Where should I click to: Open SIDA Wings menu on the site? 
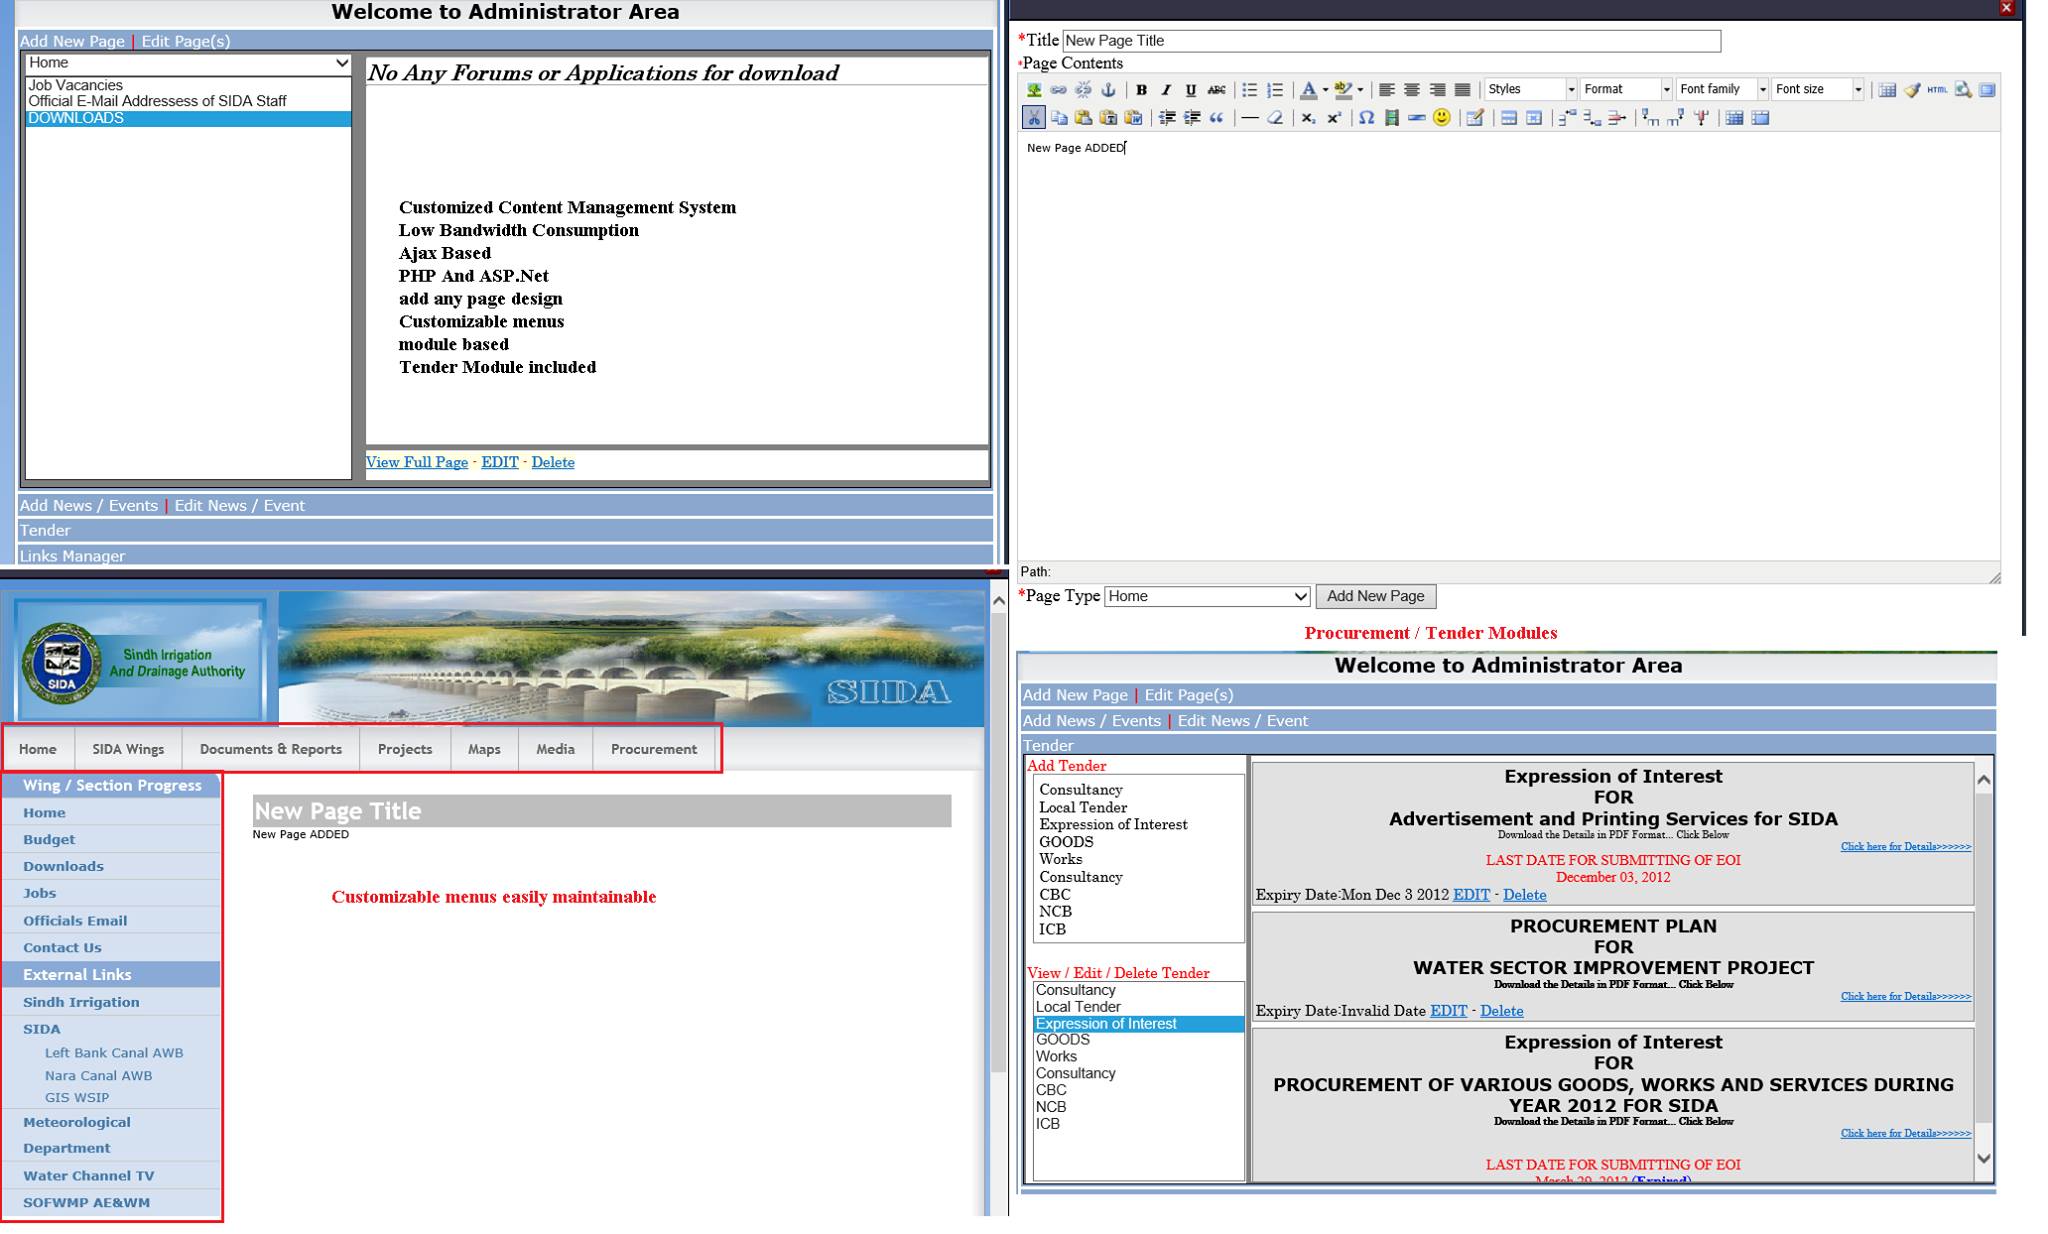pos(128,749)
